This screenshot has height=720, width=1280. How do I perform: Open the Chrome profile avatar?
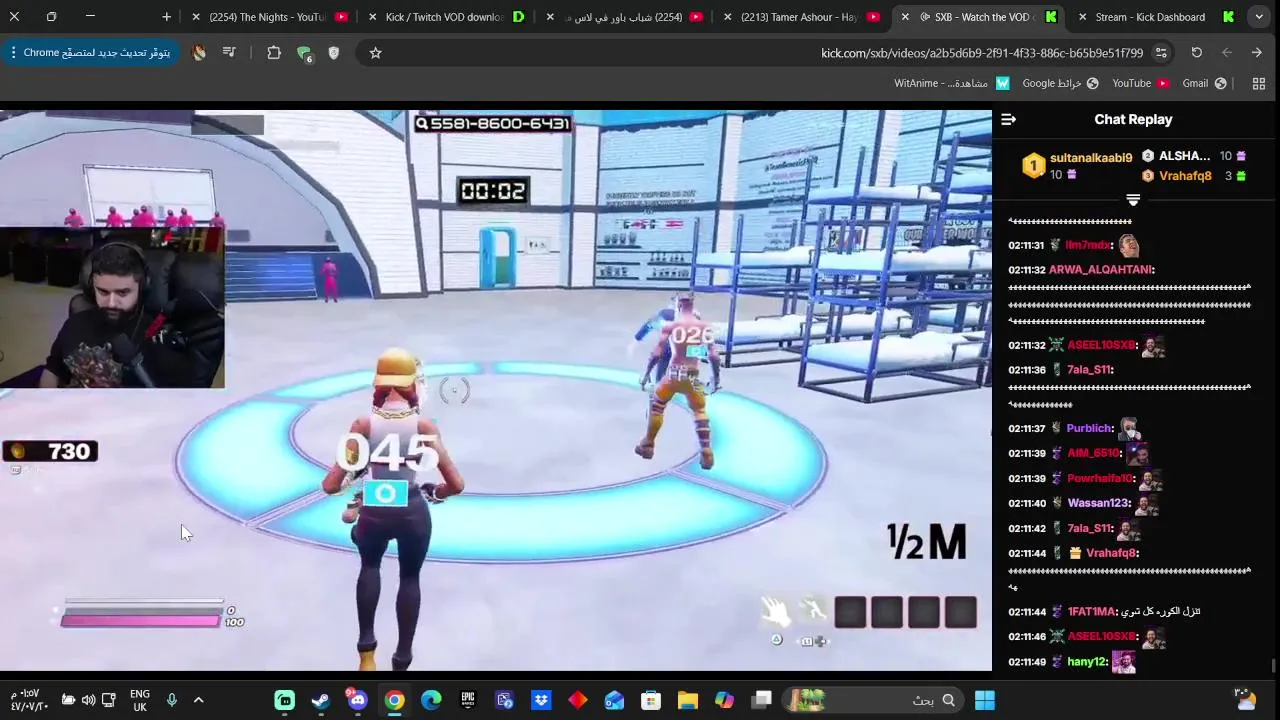click(x=199, y=53)
